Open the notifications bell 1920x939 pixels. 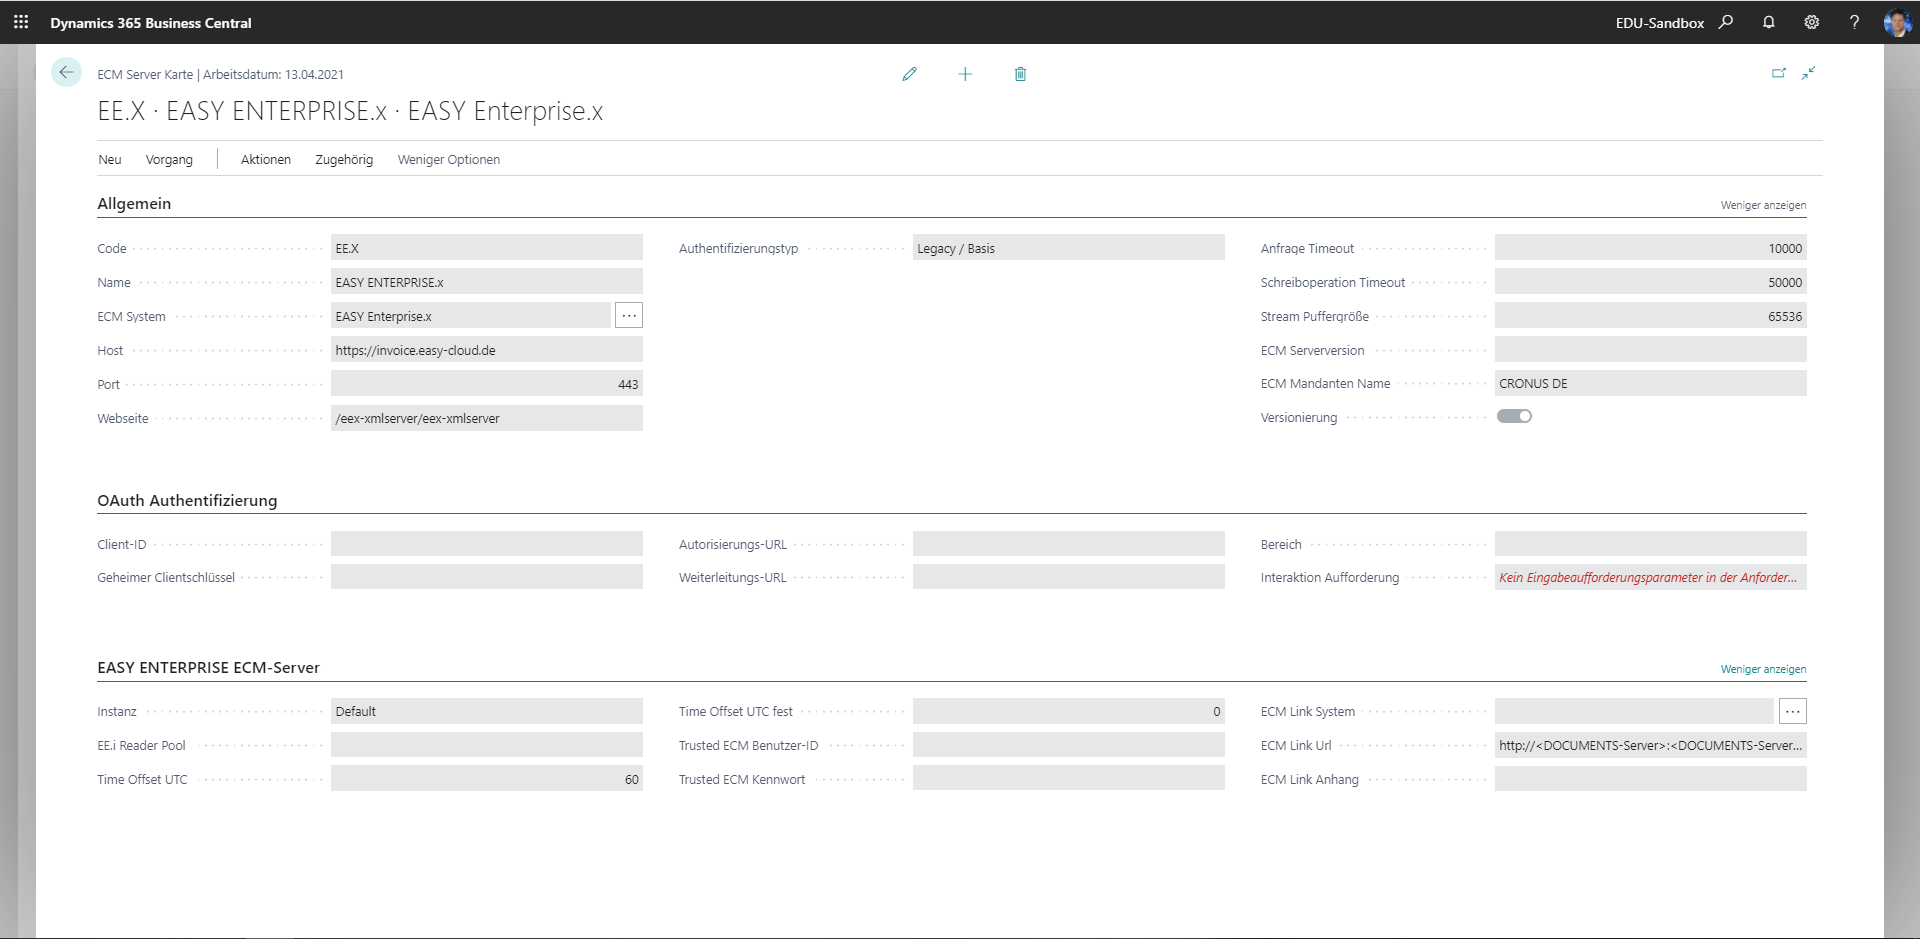click(1769, 22)
